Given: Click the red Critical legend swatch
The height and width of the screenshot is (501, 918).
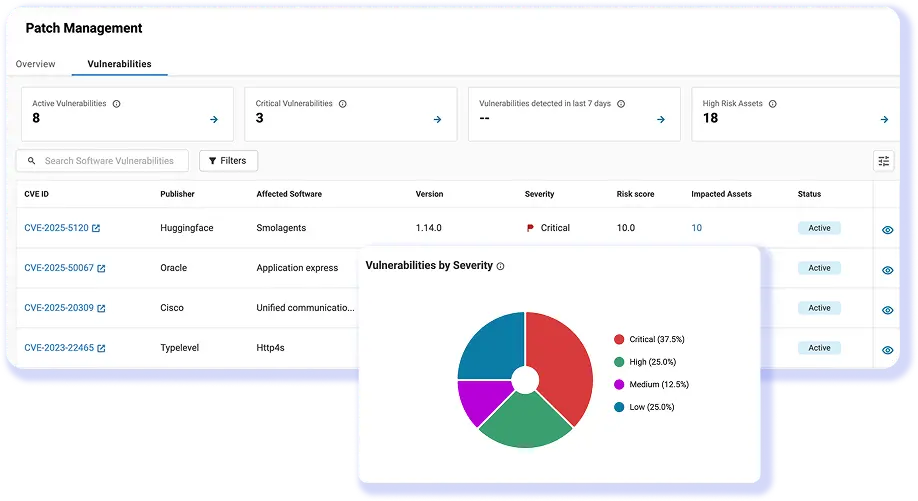Looking at the screenshot, I should pyautogui.click(x=619, y=340).
